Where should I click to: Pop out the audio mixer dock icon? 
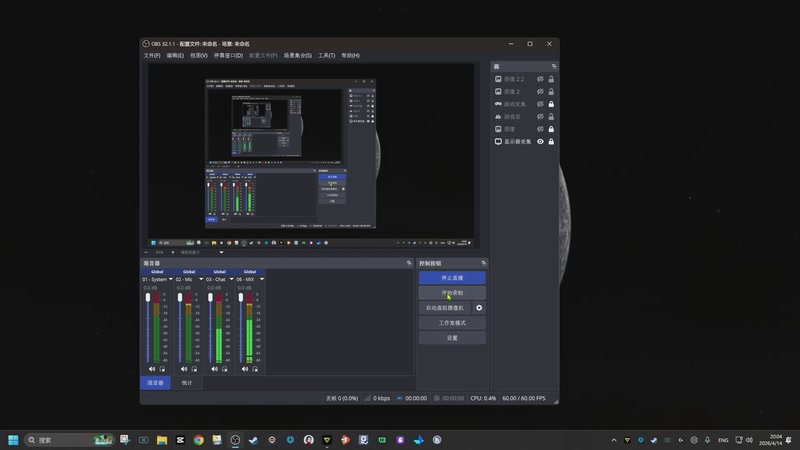pos(409,263)
